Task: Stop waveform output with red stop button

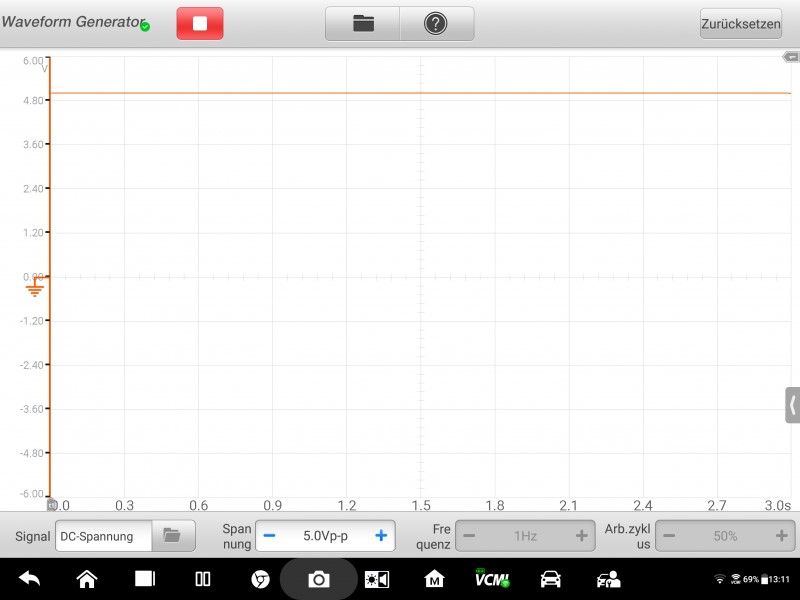Action: tap(199, 23)
